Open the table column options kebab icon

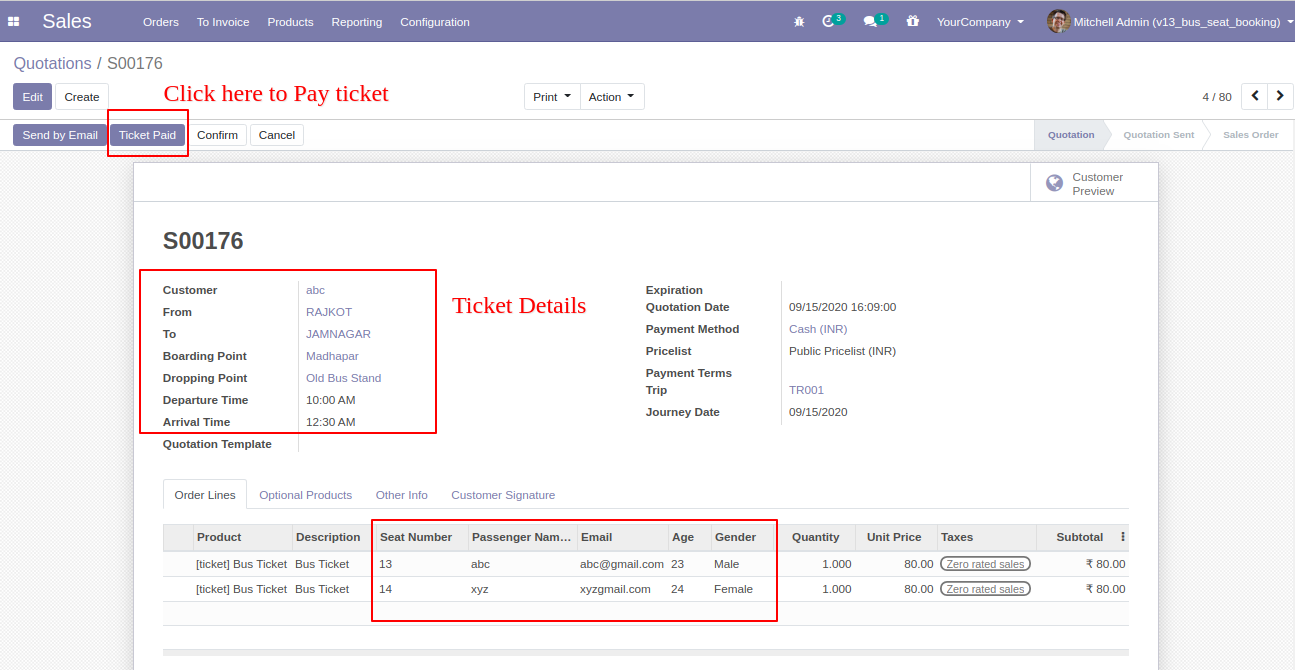pos(1122,537)
